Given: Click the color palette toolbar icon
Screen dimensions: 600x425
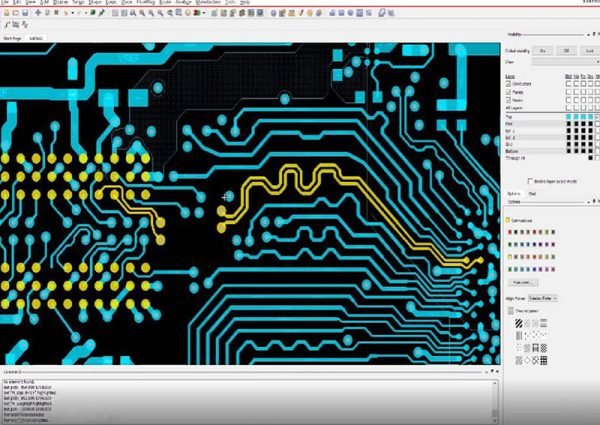Looking at the screenshot, I should click(x=197, y=13).
